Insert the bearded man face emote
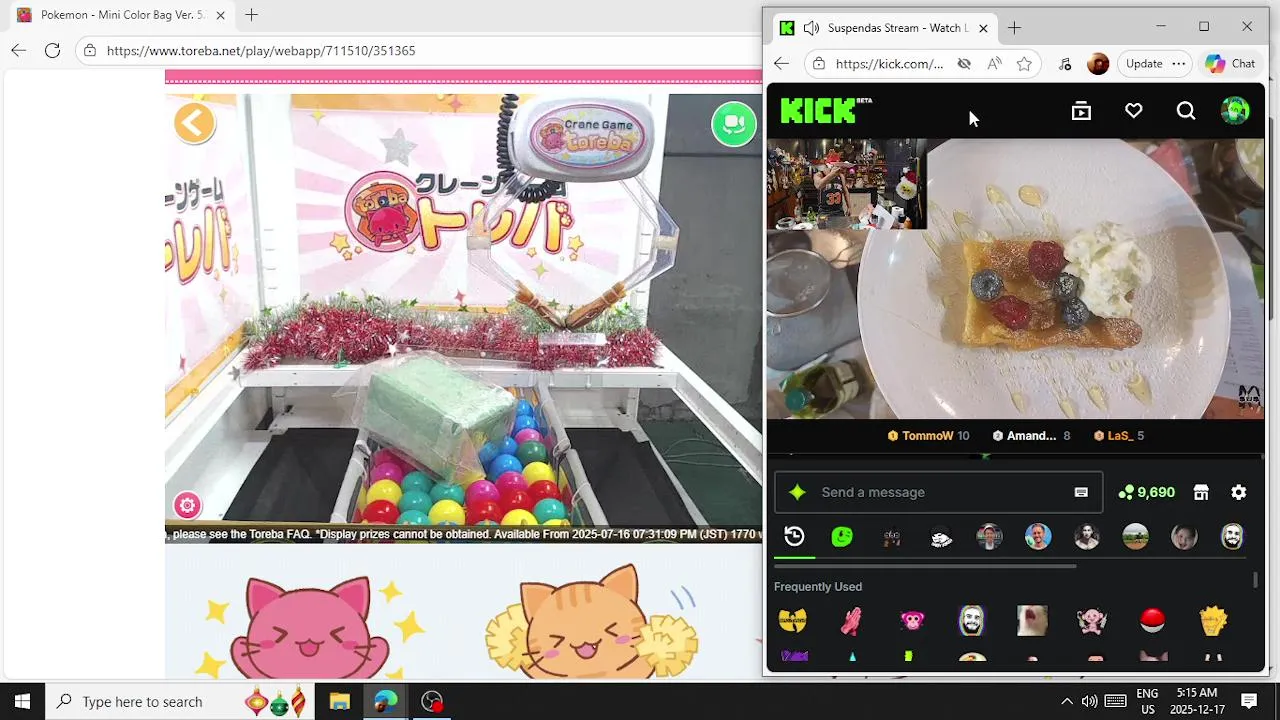Image resolution: width=1280 pixels, height=720 pixels. click(x=972, y=621)
